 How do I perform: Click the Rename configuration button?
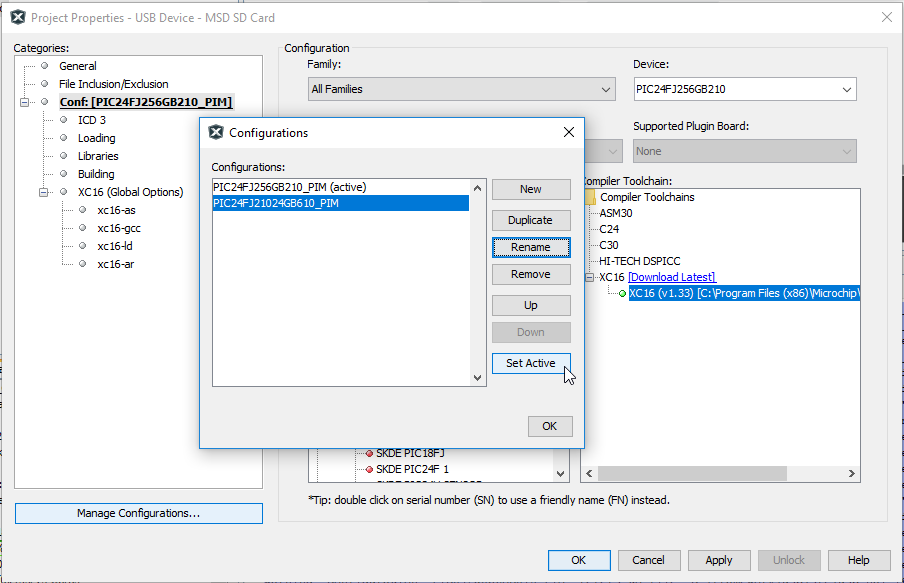pos(531,247)
